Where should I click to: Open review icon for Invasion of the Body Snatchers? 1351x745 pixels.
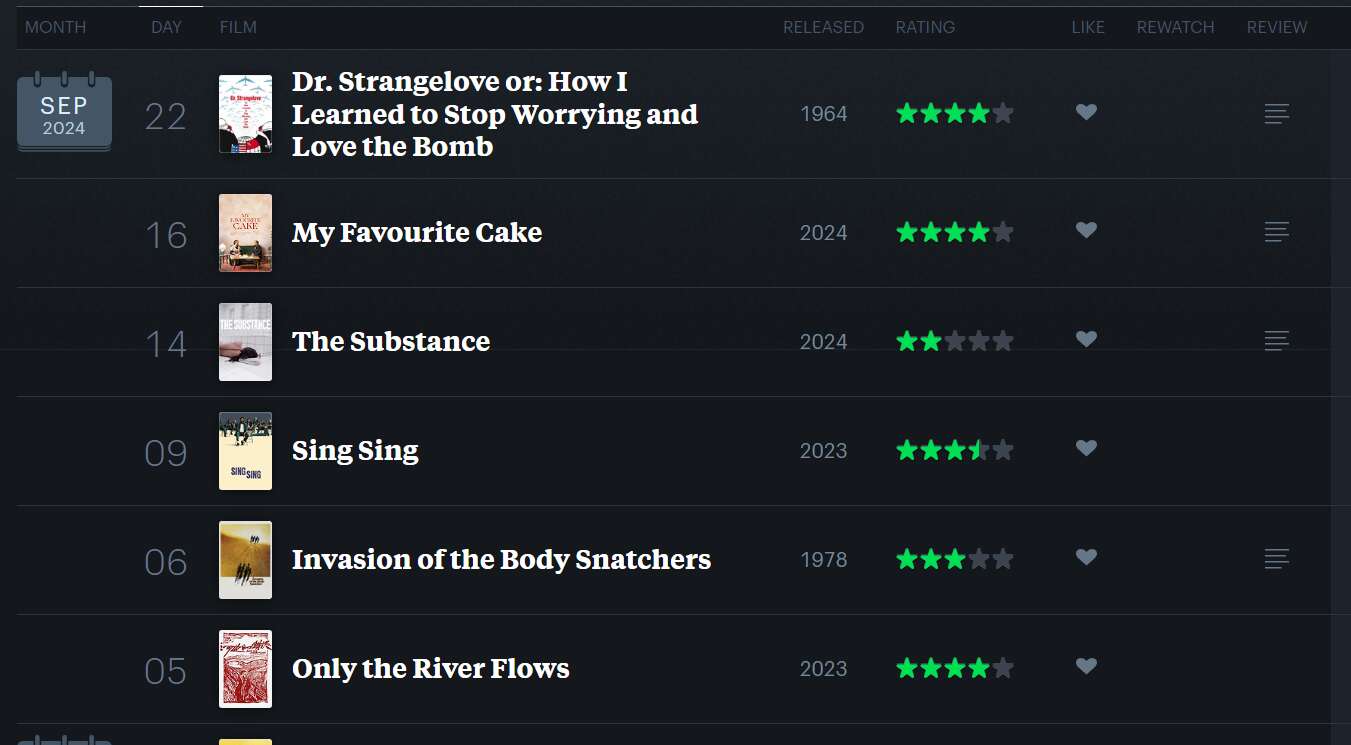(1276, 559)
